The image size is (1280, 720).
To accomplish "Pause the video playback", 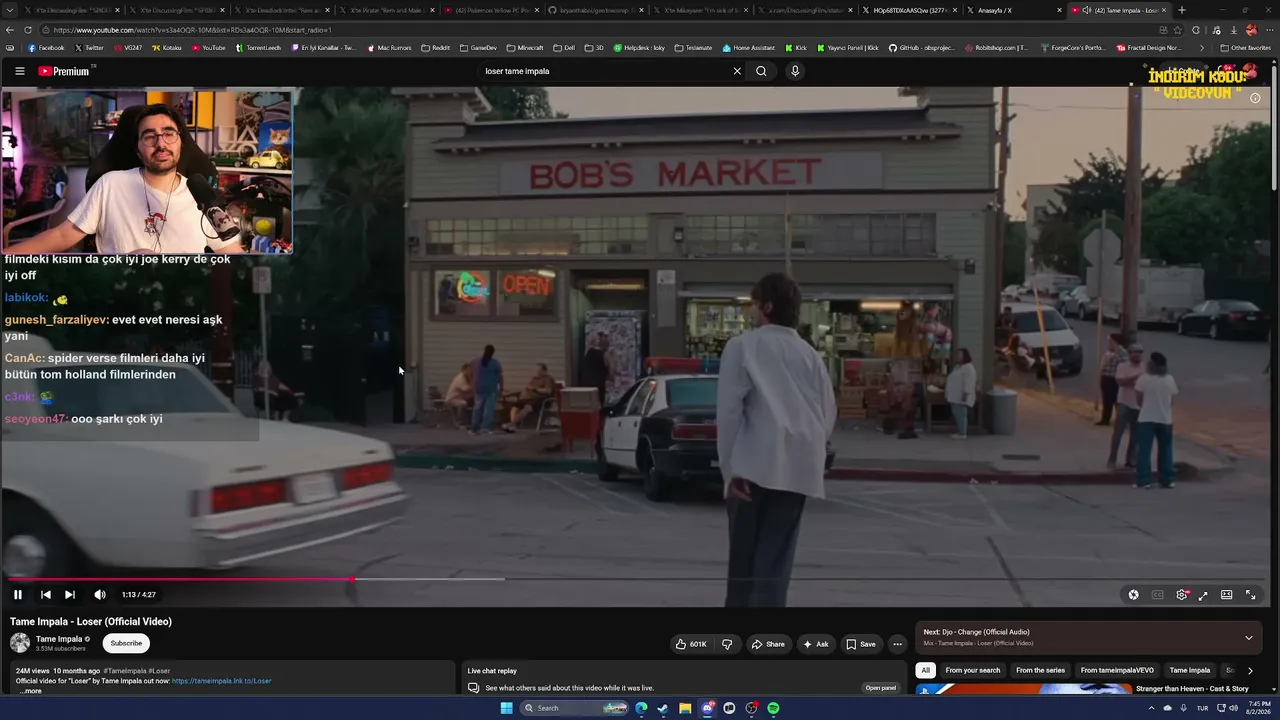I will click(18, 594).
